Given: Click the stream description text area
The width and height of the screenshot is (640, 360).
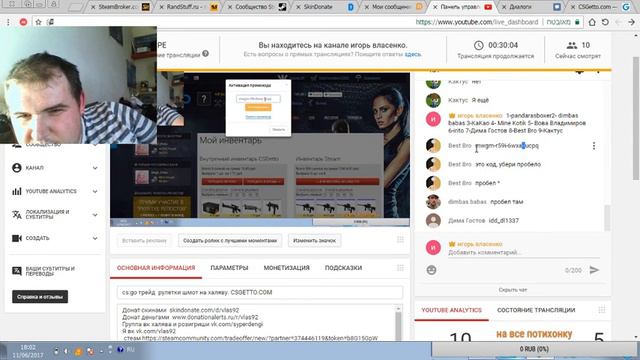Looking at the screenshot, I should point(256,322).
